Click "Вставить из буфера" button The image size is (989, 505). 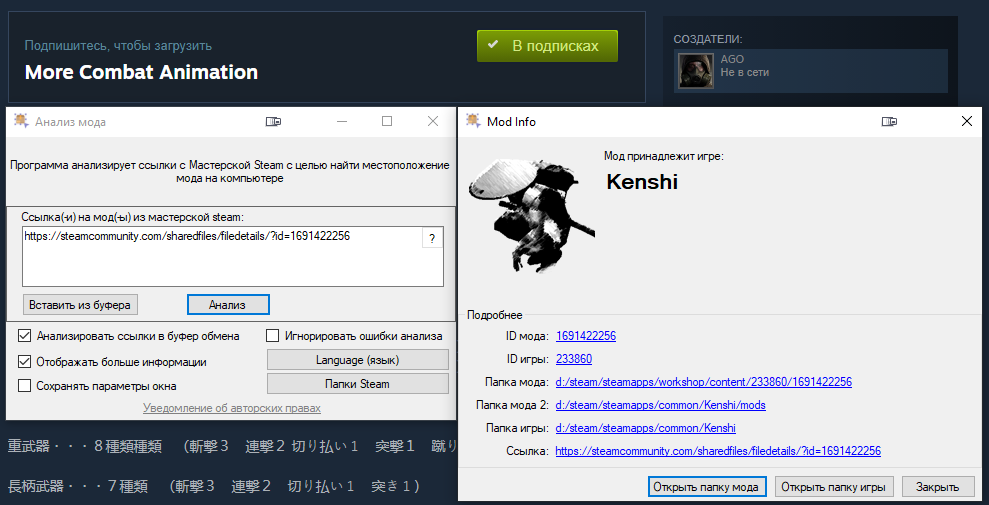click(80, 305)
